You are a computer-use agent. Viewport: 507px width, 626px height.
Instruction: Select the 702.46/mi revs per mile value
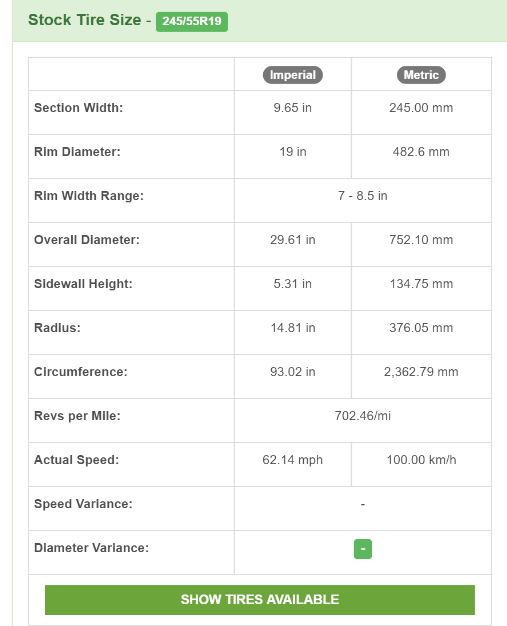362,416
